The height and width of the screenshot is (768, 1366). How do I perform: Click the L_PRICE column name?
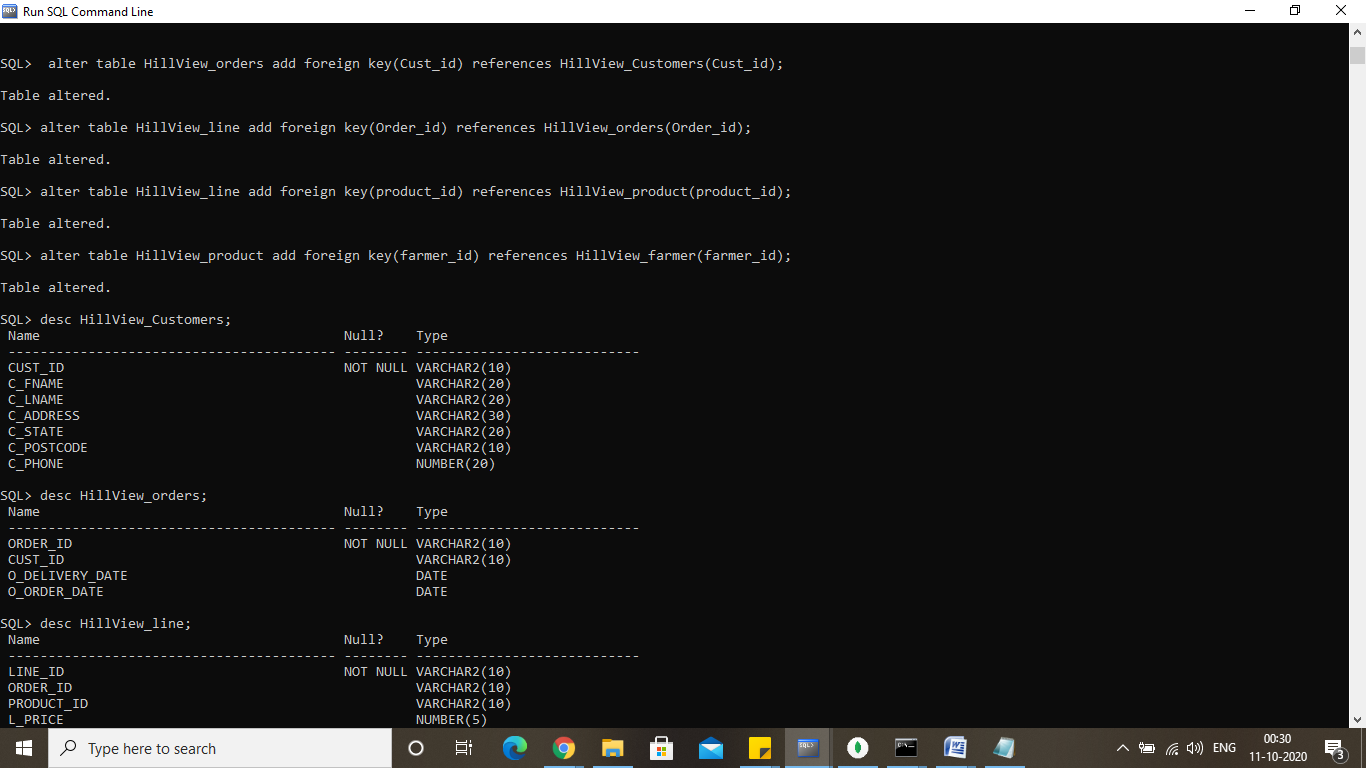coord(36,720)
